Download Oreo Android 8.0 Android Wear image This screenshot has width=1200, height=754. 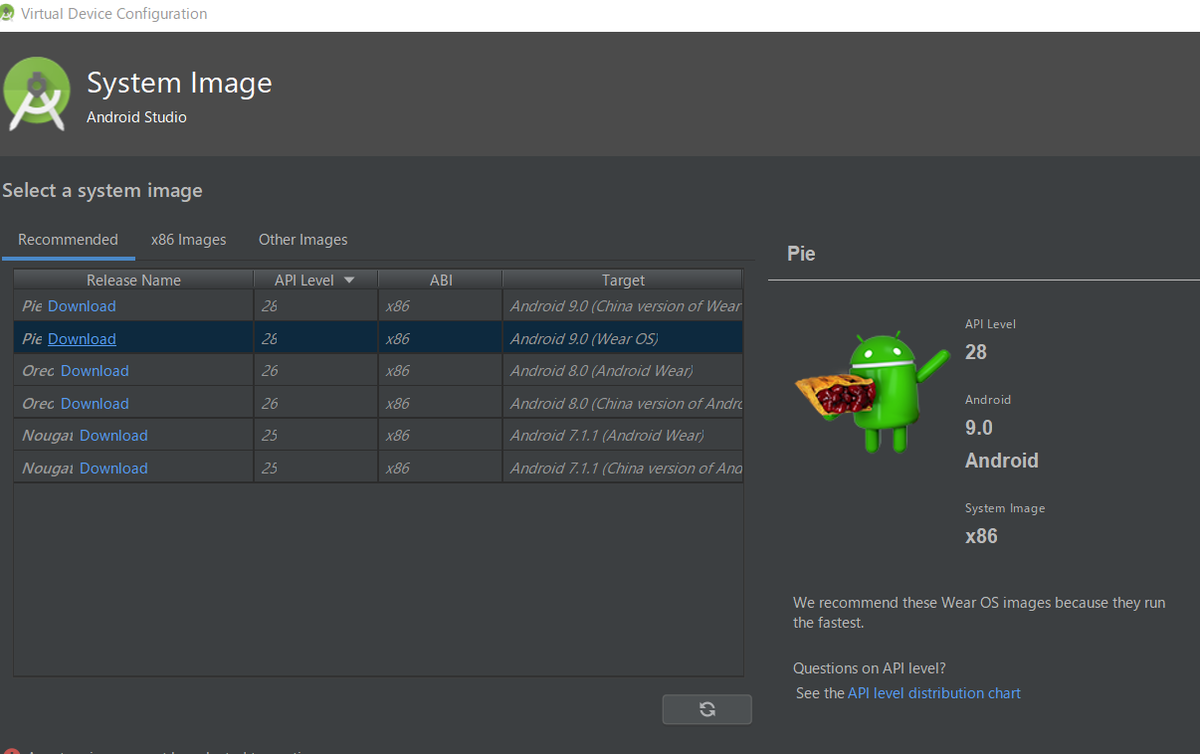point(95,371)
